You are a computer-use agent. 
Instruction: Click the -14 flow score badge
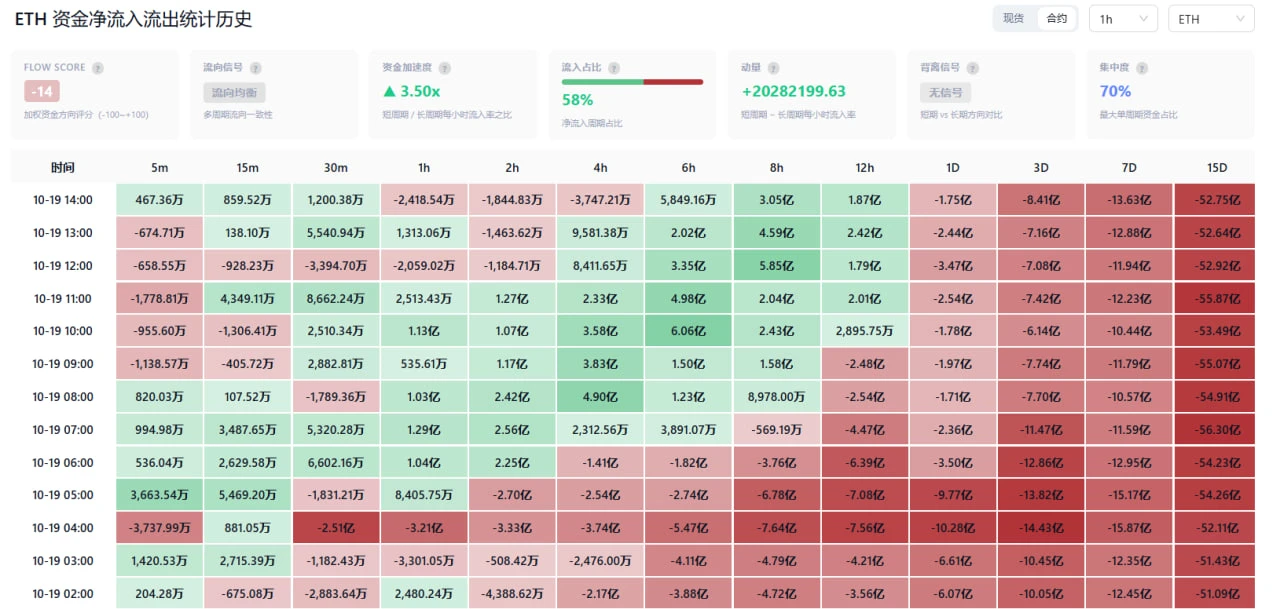pos(42,92)
